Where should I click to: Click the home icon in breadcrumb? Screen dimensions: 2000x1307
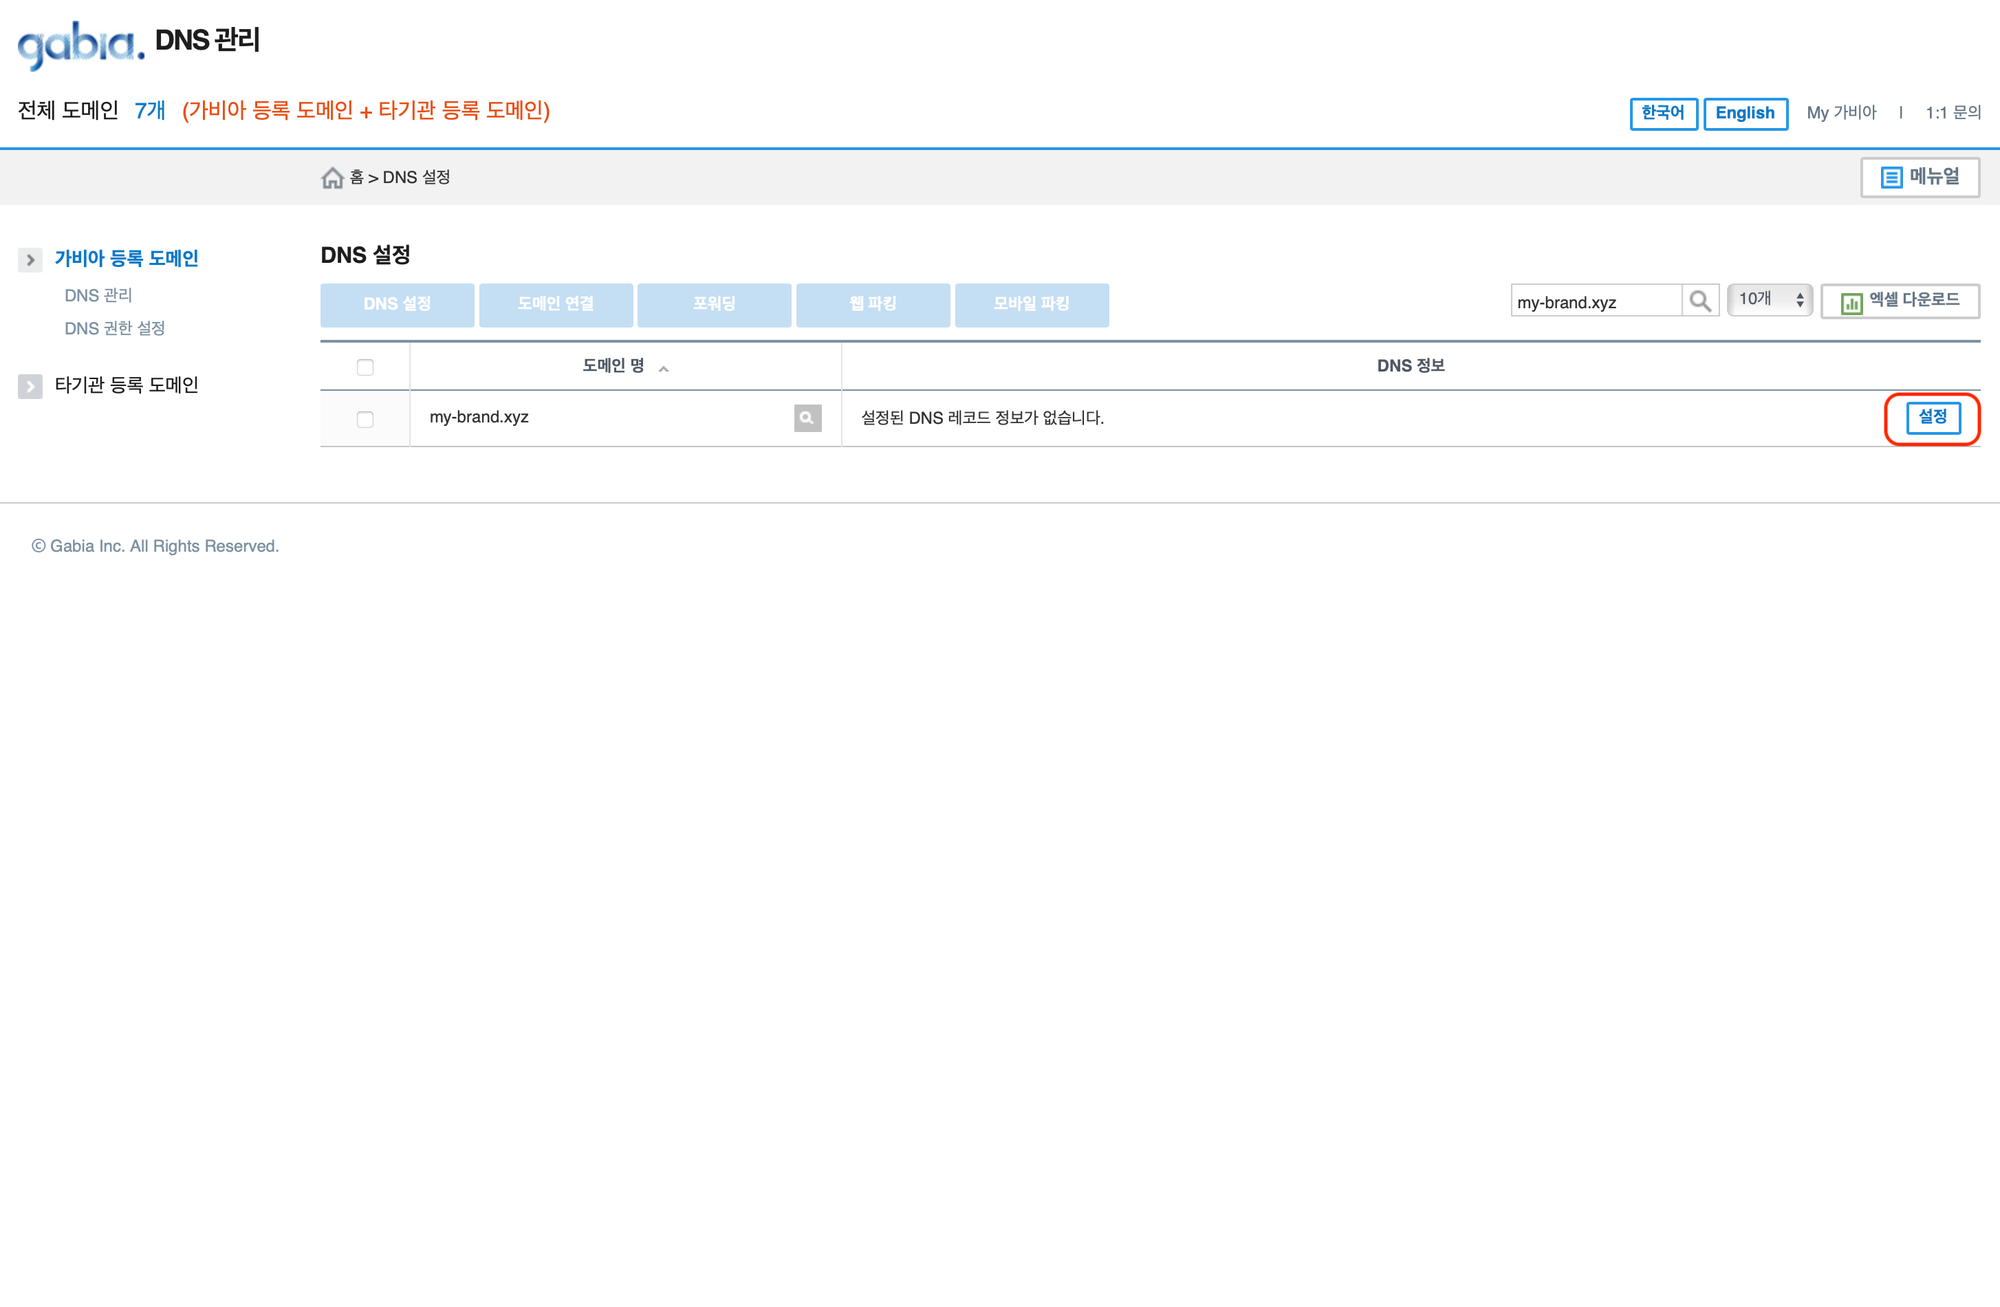point(332,178)
